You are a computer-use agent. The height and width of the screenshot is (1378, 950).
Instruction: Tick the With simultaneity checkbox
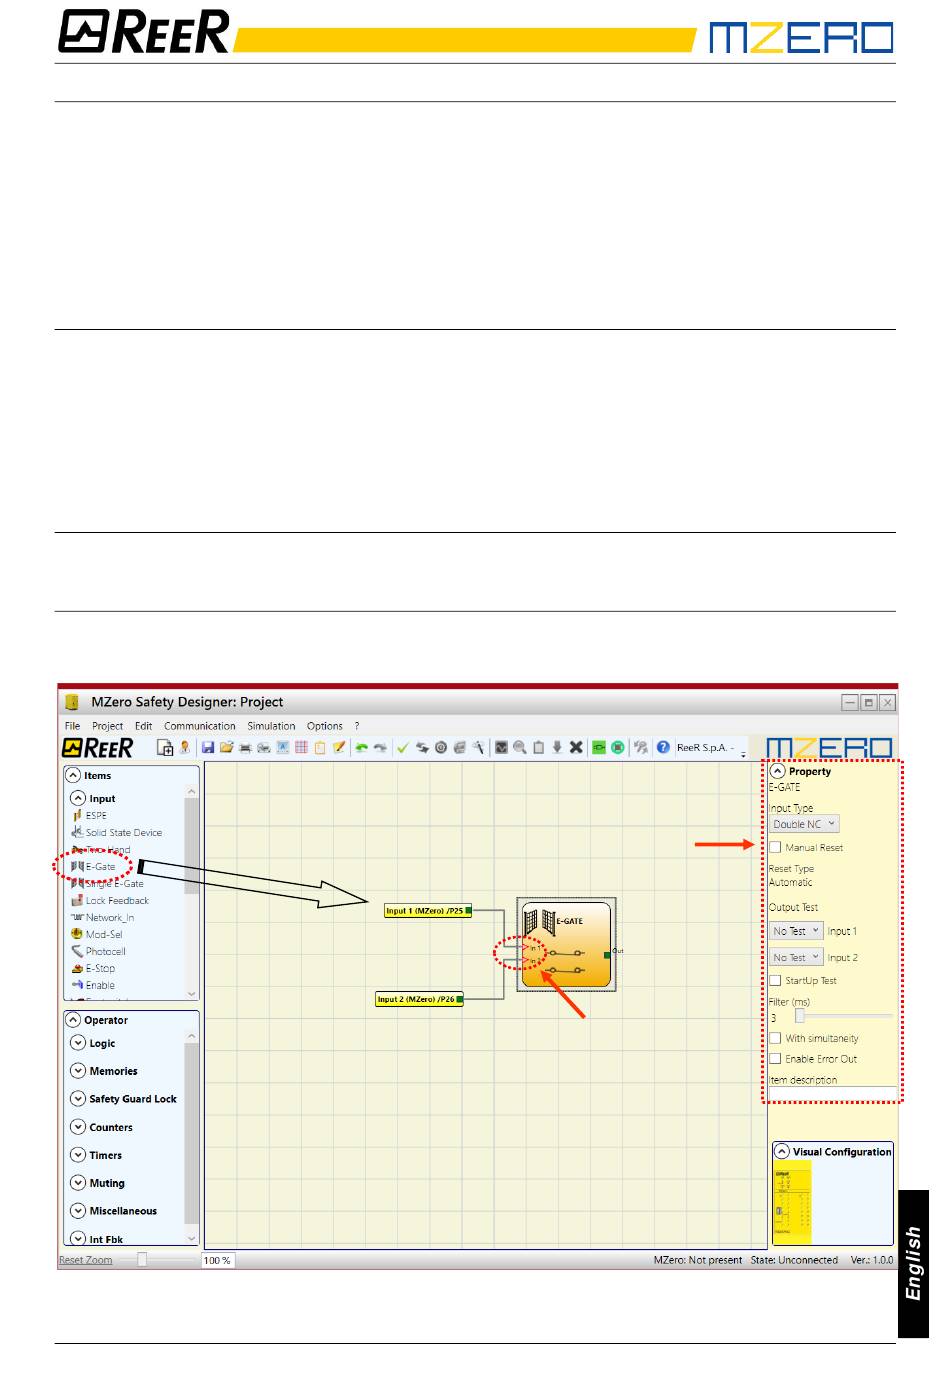(x=775, y=1038)
